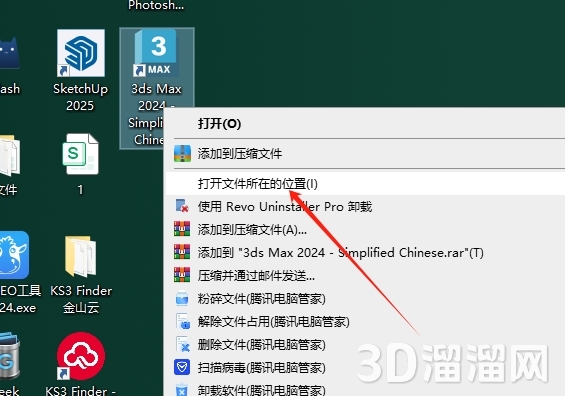Choose 添加到压缩文件 with the zip icon

pos(364,154)
